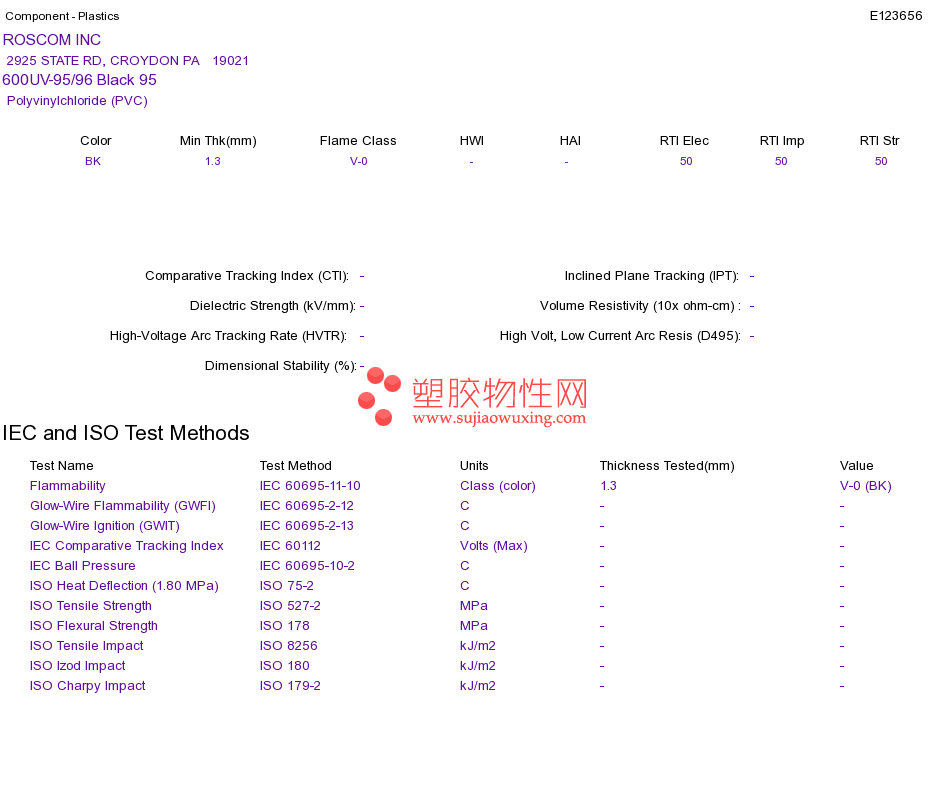Screen dimensions: 950x800
Task: Click the Volume Resistivity (10x ohm-cm) label
Action: 640,305
